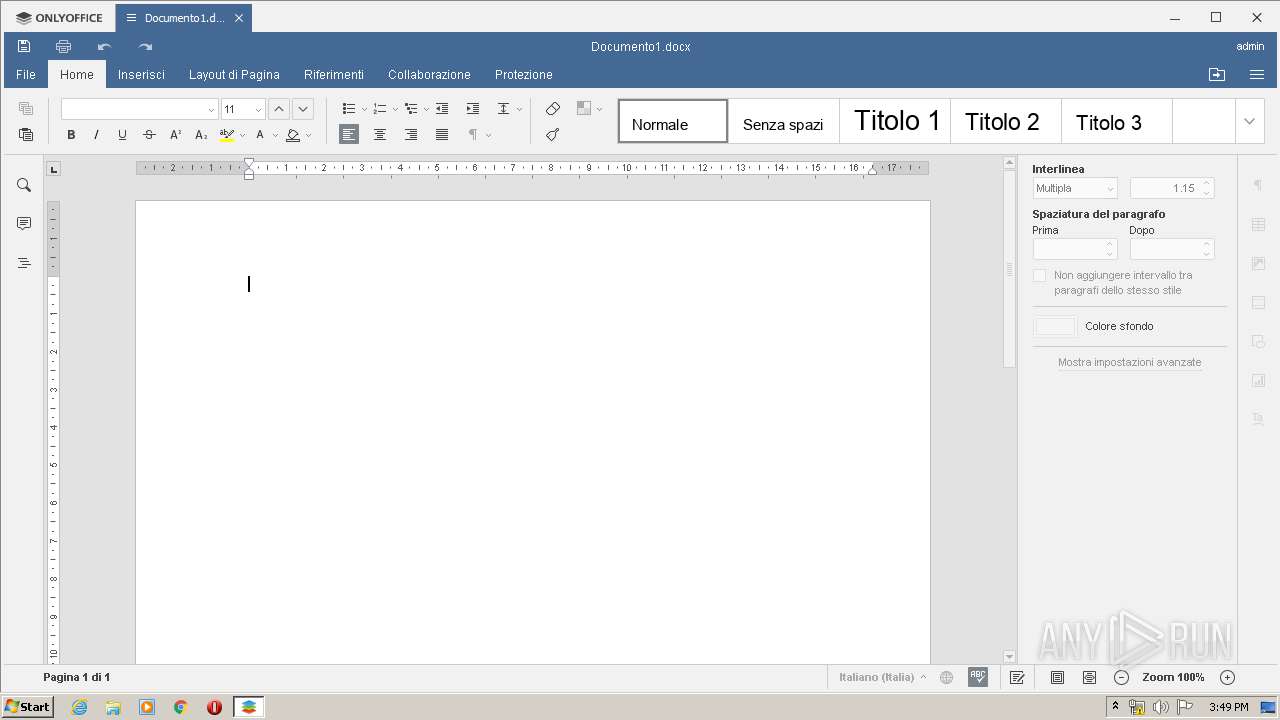This screenshot has width=1280, height=720.
Task: Open font color dropdown arrow
Action: (275, 135)
